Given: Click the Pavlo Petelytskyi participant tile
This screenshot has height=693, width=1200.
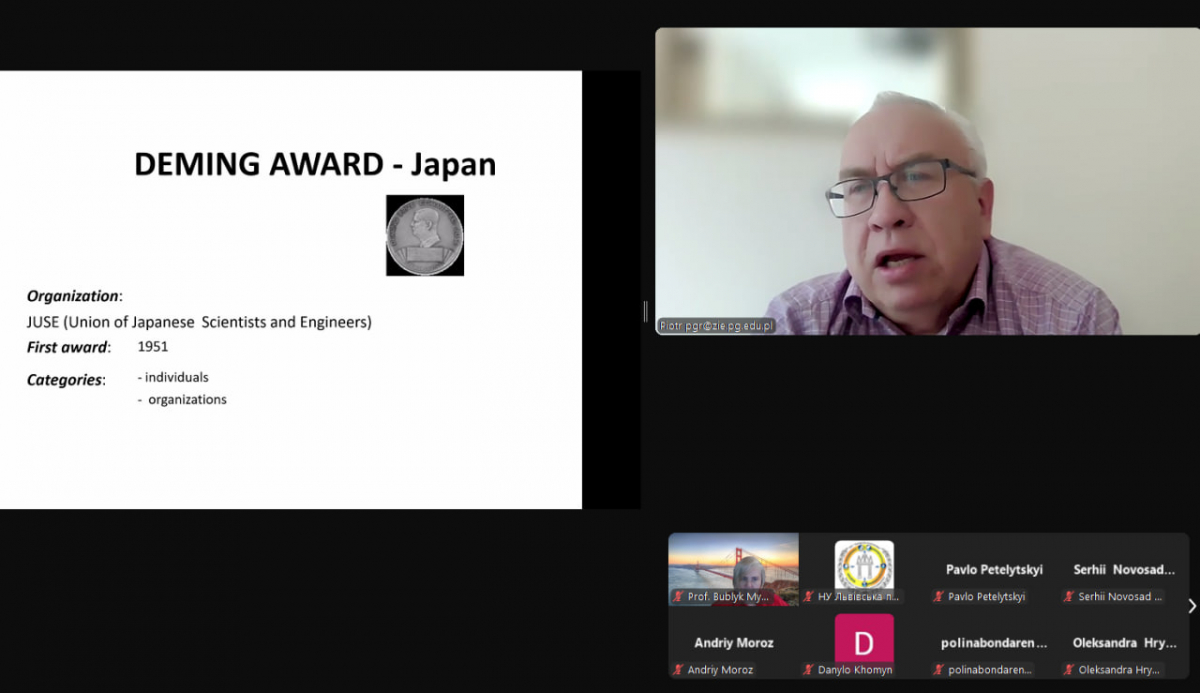Looking at the screenshot, I should tap(994, 570).
